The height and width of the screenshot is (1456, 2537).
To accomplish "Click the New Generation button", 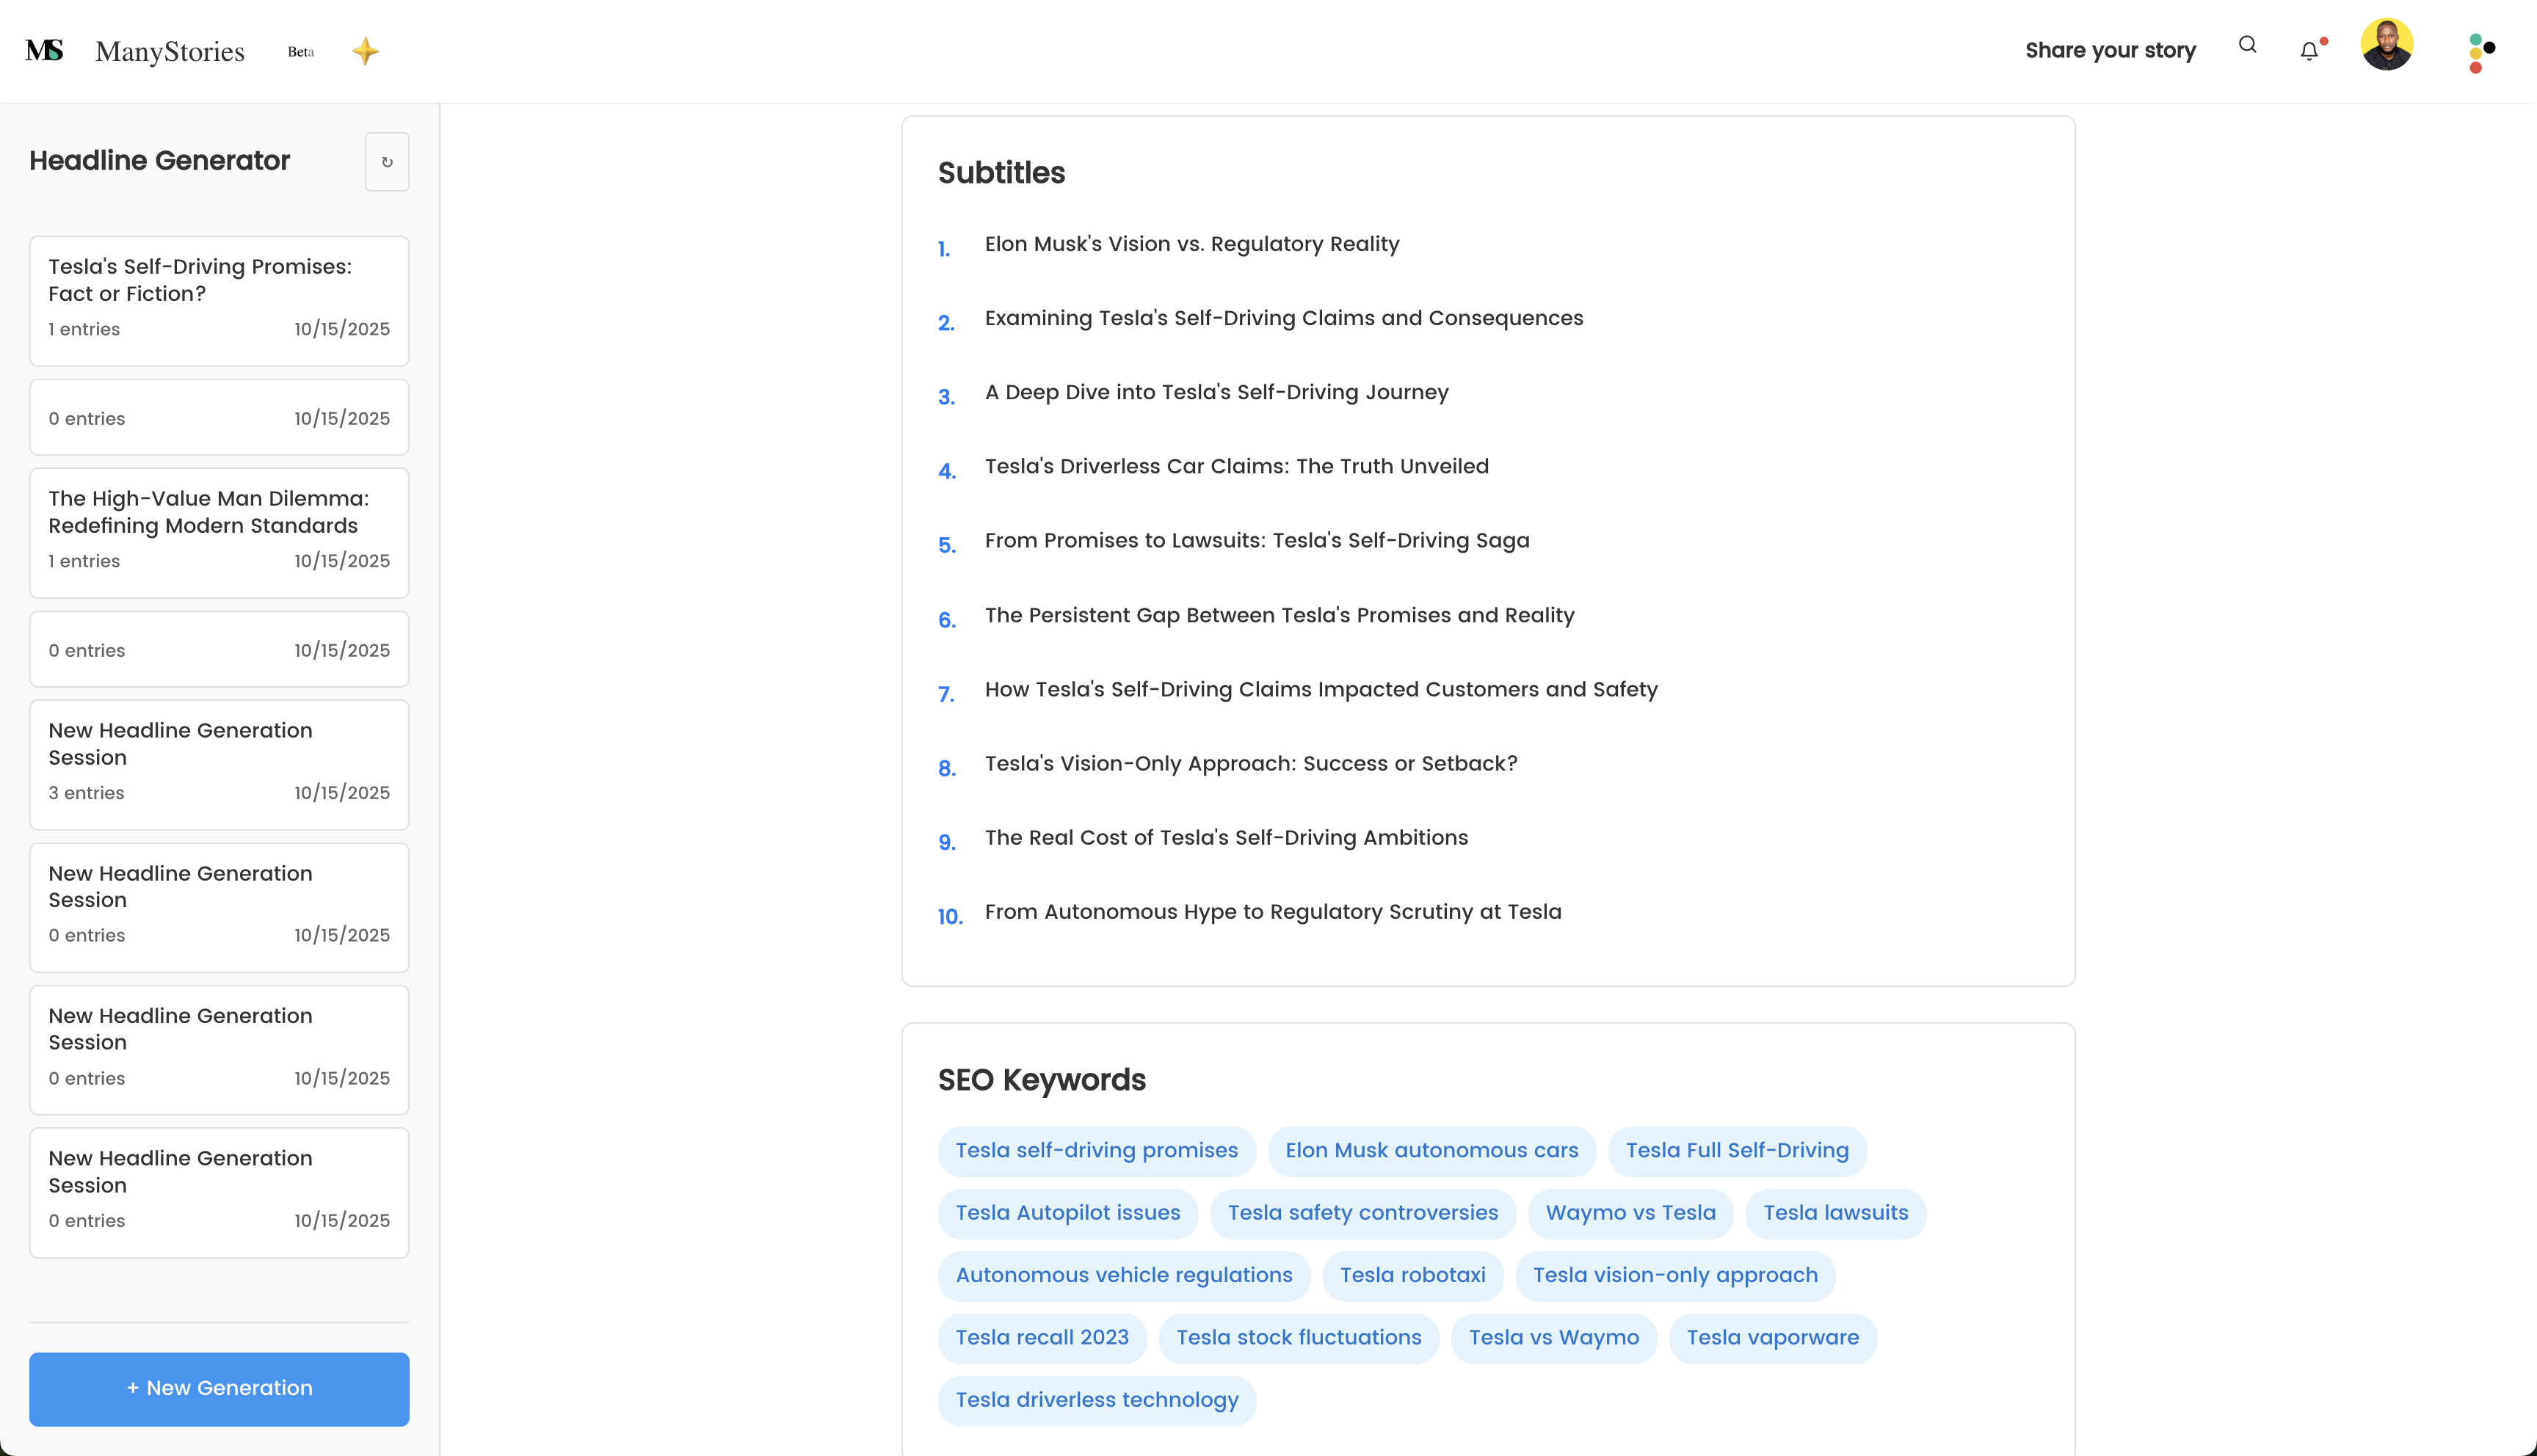I will [x=219, y=1388].
